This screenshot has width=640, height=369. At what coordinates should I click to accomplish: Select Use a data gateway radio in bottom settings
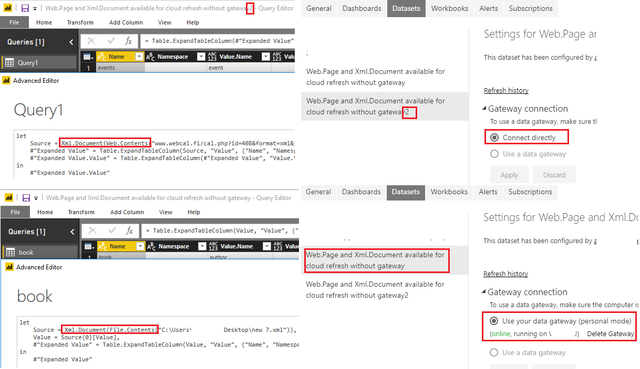pos(494,352)
